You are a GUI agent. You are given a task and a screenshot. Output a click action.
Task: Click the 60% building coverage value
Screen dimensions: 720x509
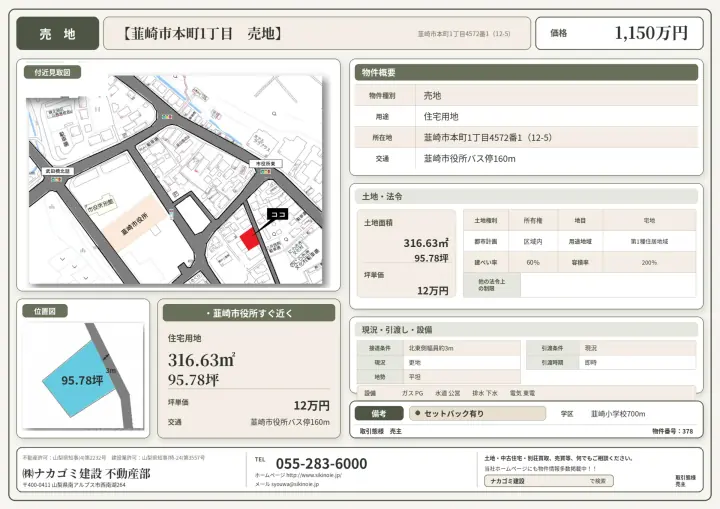[x=533, y=263]
